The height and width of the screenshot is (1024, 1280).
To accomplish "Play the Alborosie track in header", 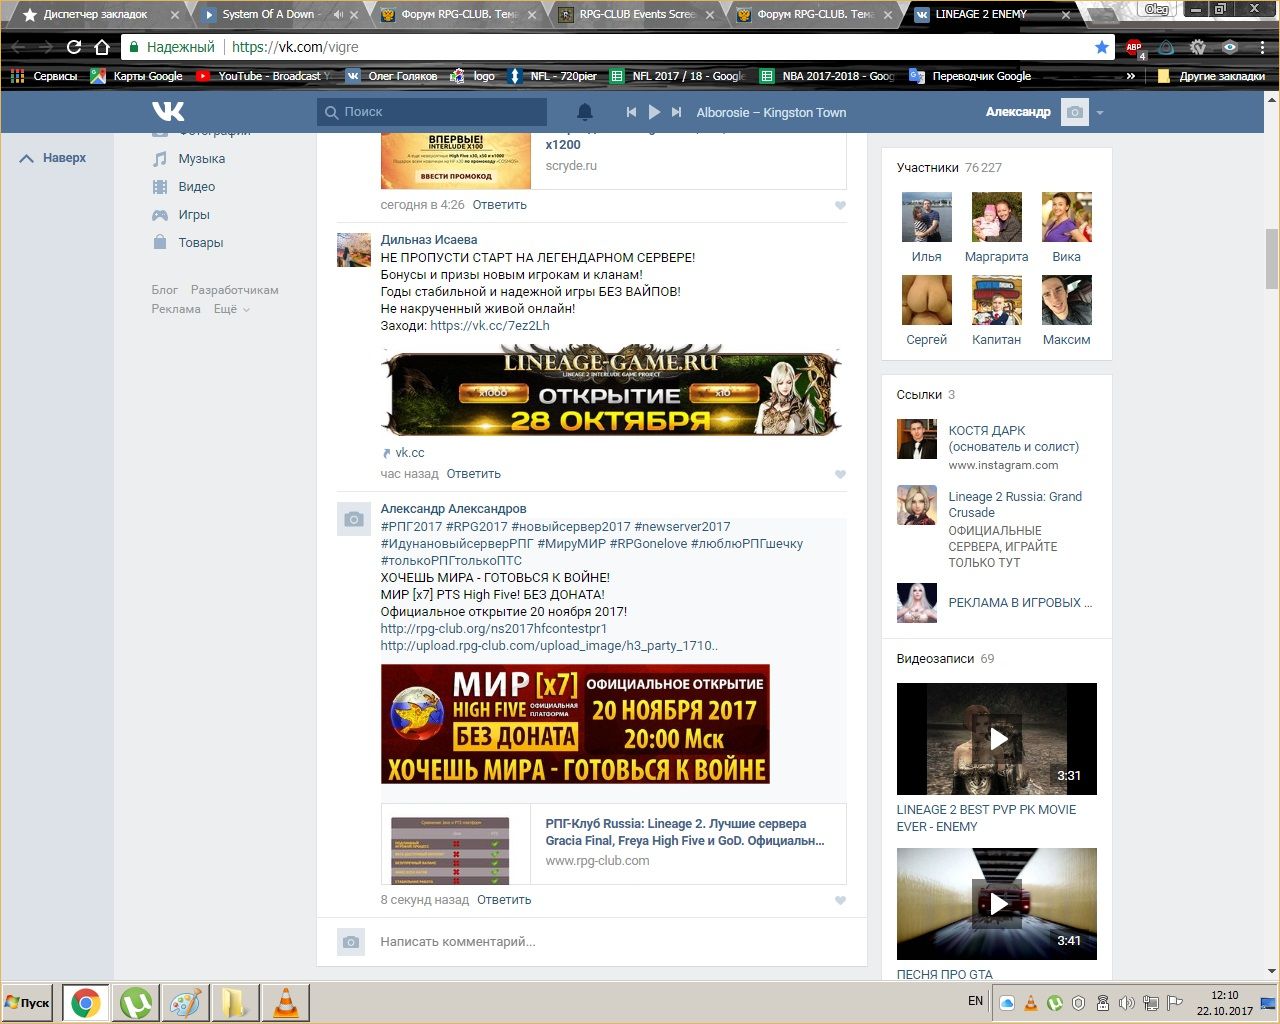I will pos(654,112).
